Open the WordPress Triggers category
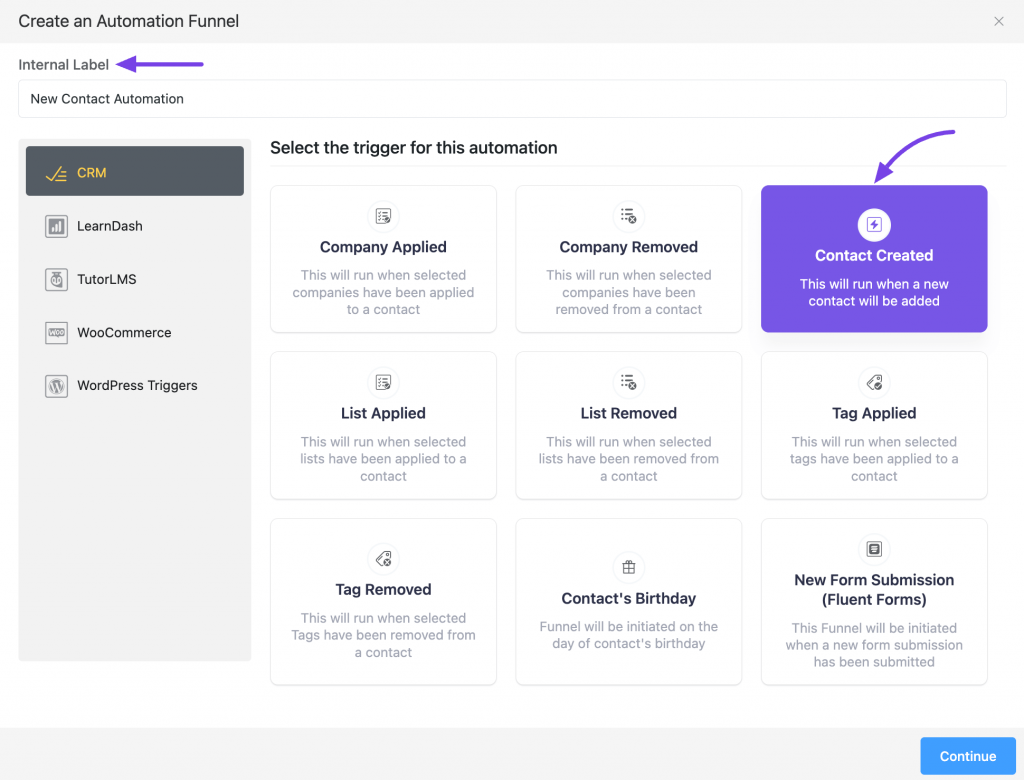The image size is (1024, 780). pyautogui.click(x=134, y=385)
